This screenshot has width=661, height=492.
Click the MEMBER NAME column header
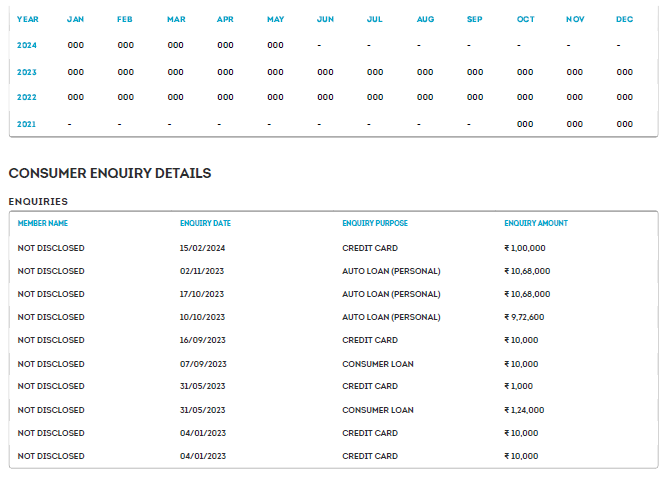pos(43,223)
